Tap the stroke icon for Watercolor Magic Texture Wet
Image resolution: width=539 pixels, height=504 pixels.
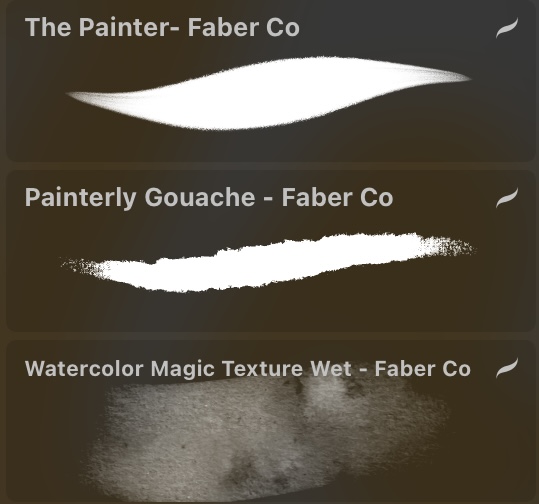pos(507,368)
